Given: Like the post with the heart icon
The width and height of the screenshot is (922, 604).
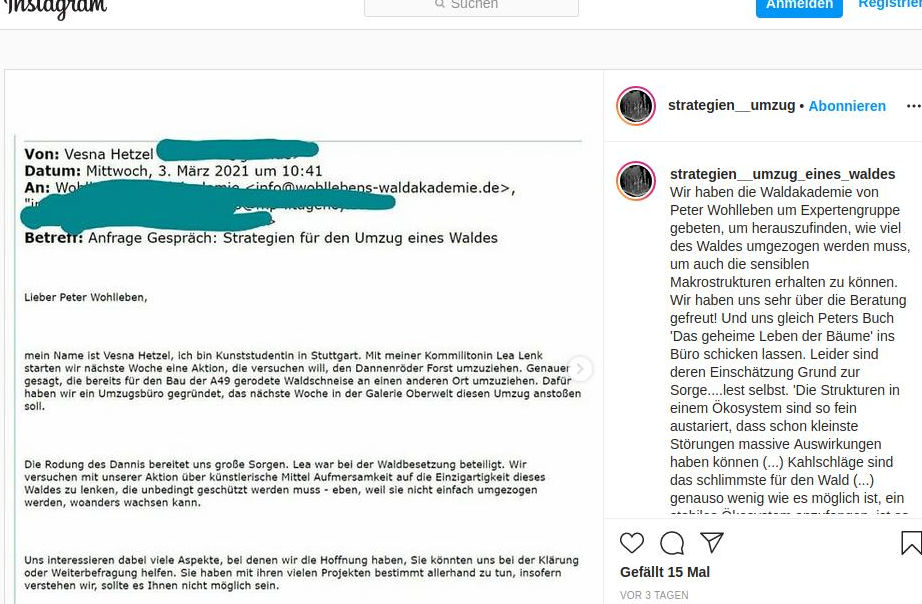Looking at the screenshot, I should tap(632, 543).
